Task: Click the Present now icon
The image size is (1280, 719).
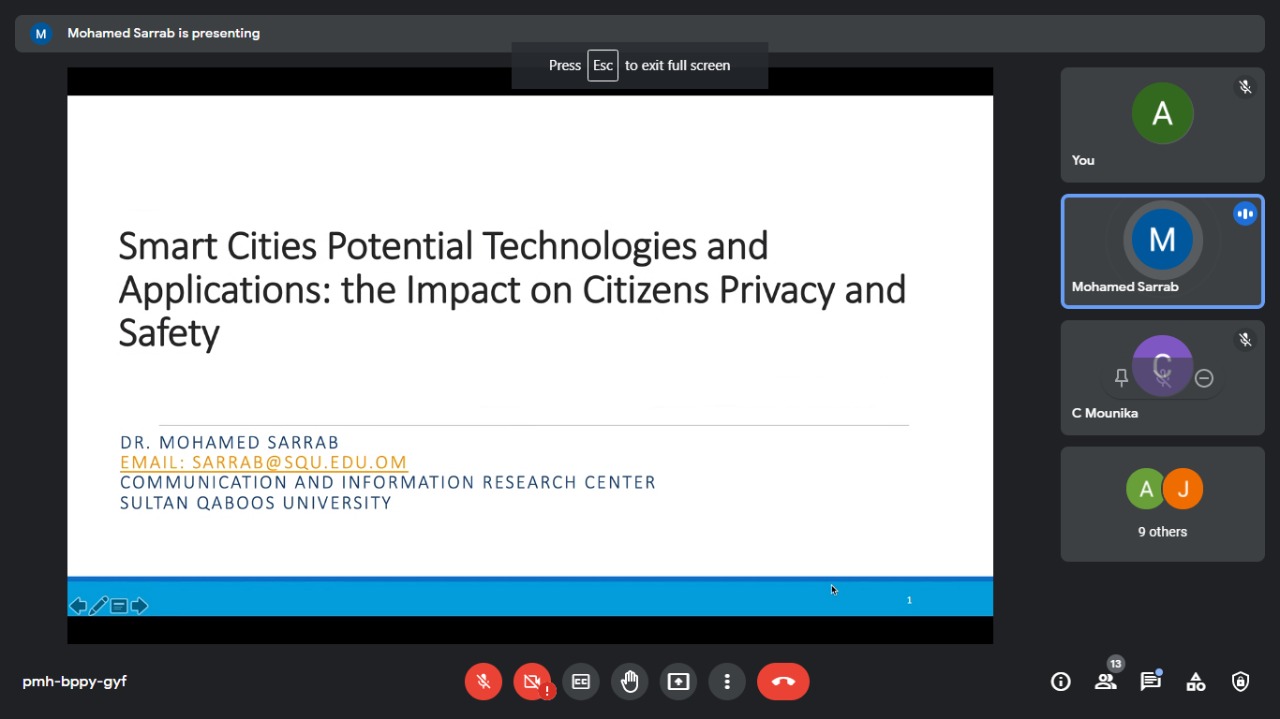Action: click(x=679, y=682)
